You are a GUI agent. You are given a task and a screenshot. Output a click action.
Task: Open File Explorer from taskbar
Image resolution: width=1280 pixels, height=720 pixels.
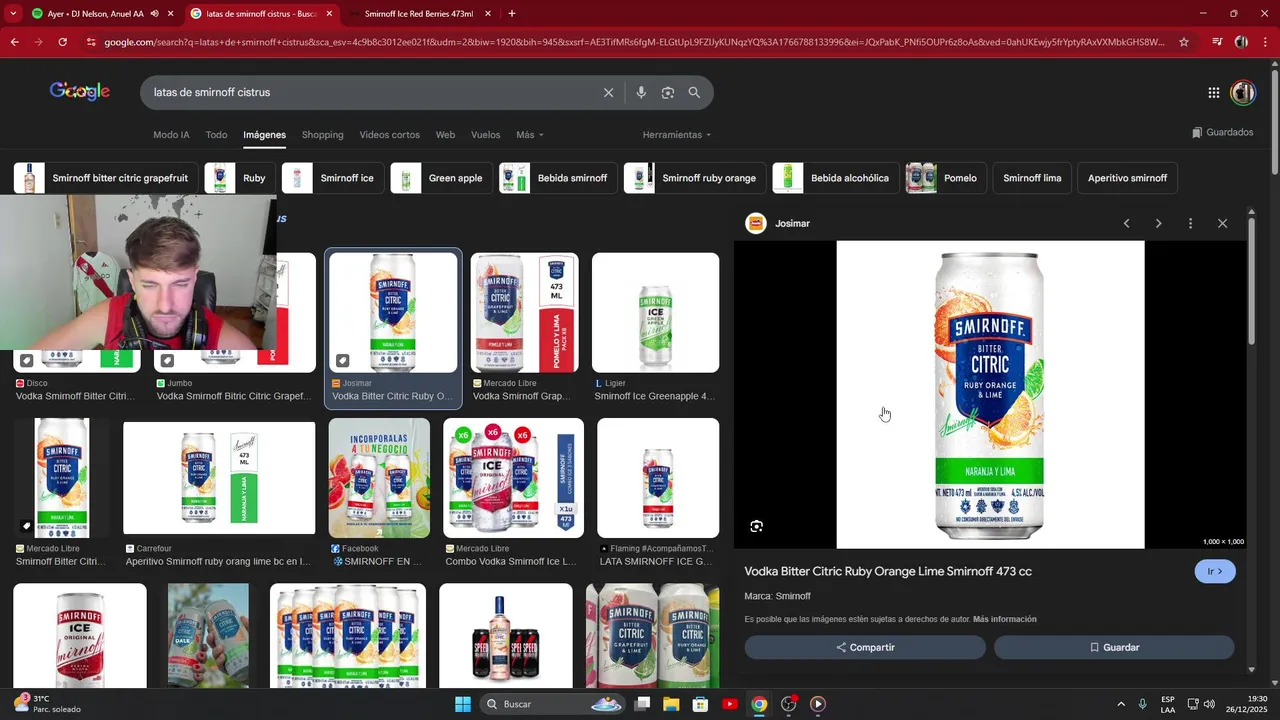coord(671,704)
